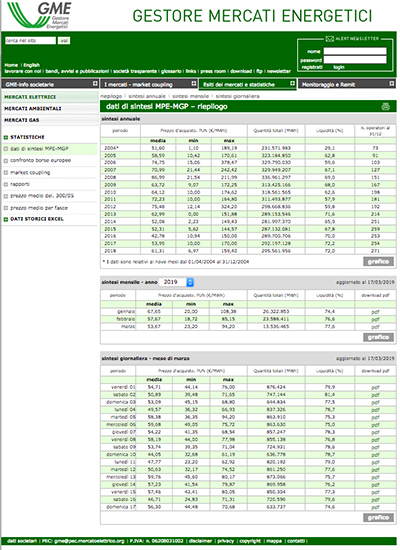Open prezzo medio del. 300/05 item
The width and height of the screenshot is (400, 550).
42,196
